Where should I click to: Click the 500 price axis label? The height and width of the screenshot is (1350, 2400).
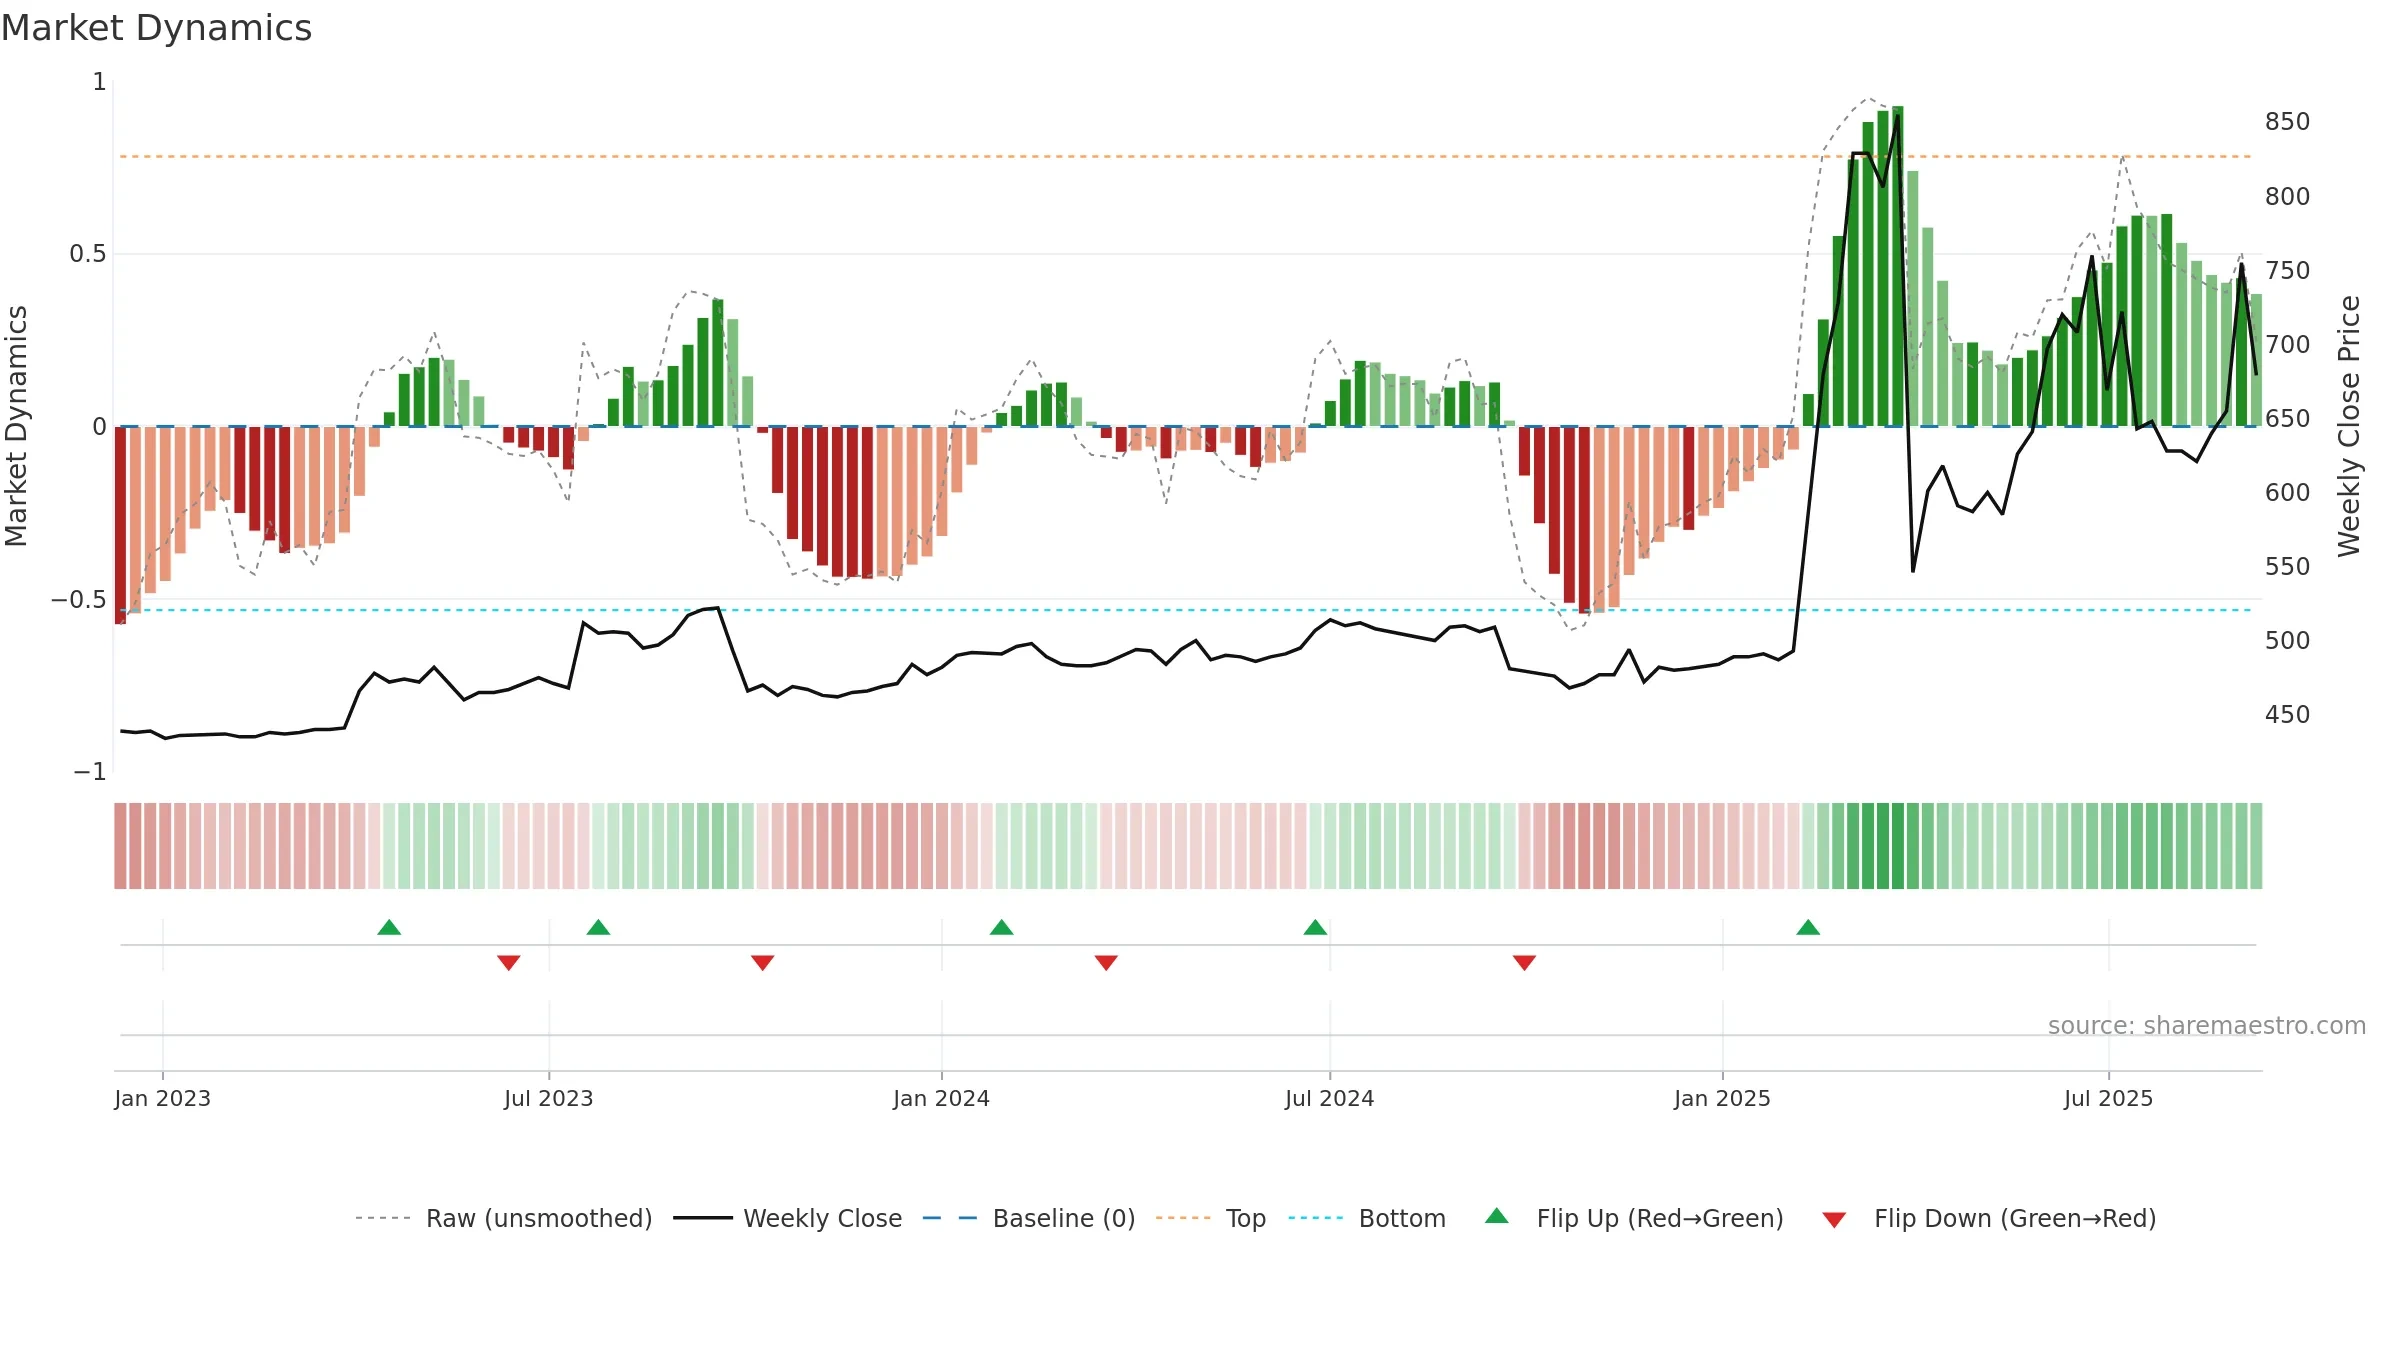[x=2287, y=640]
